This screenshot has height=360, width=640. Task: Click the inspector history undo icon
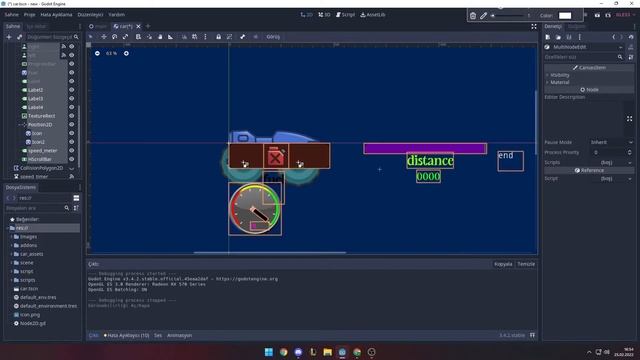(631, 37)
